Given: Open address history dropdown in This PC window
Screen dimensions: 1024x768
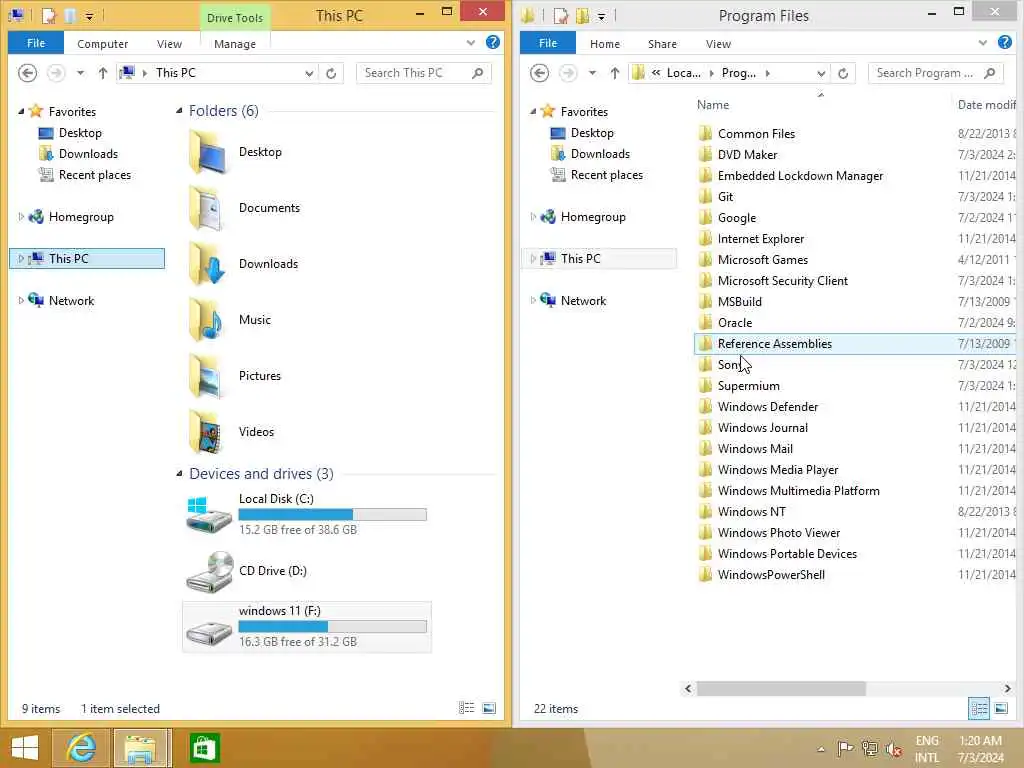Looking at the screenshot, I should (310, 73).
